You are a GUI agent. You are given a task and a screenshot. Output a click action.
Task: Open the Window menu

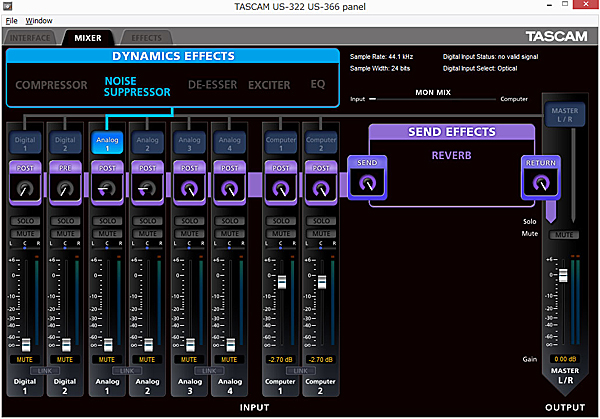pos(39,20)
